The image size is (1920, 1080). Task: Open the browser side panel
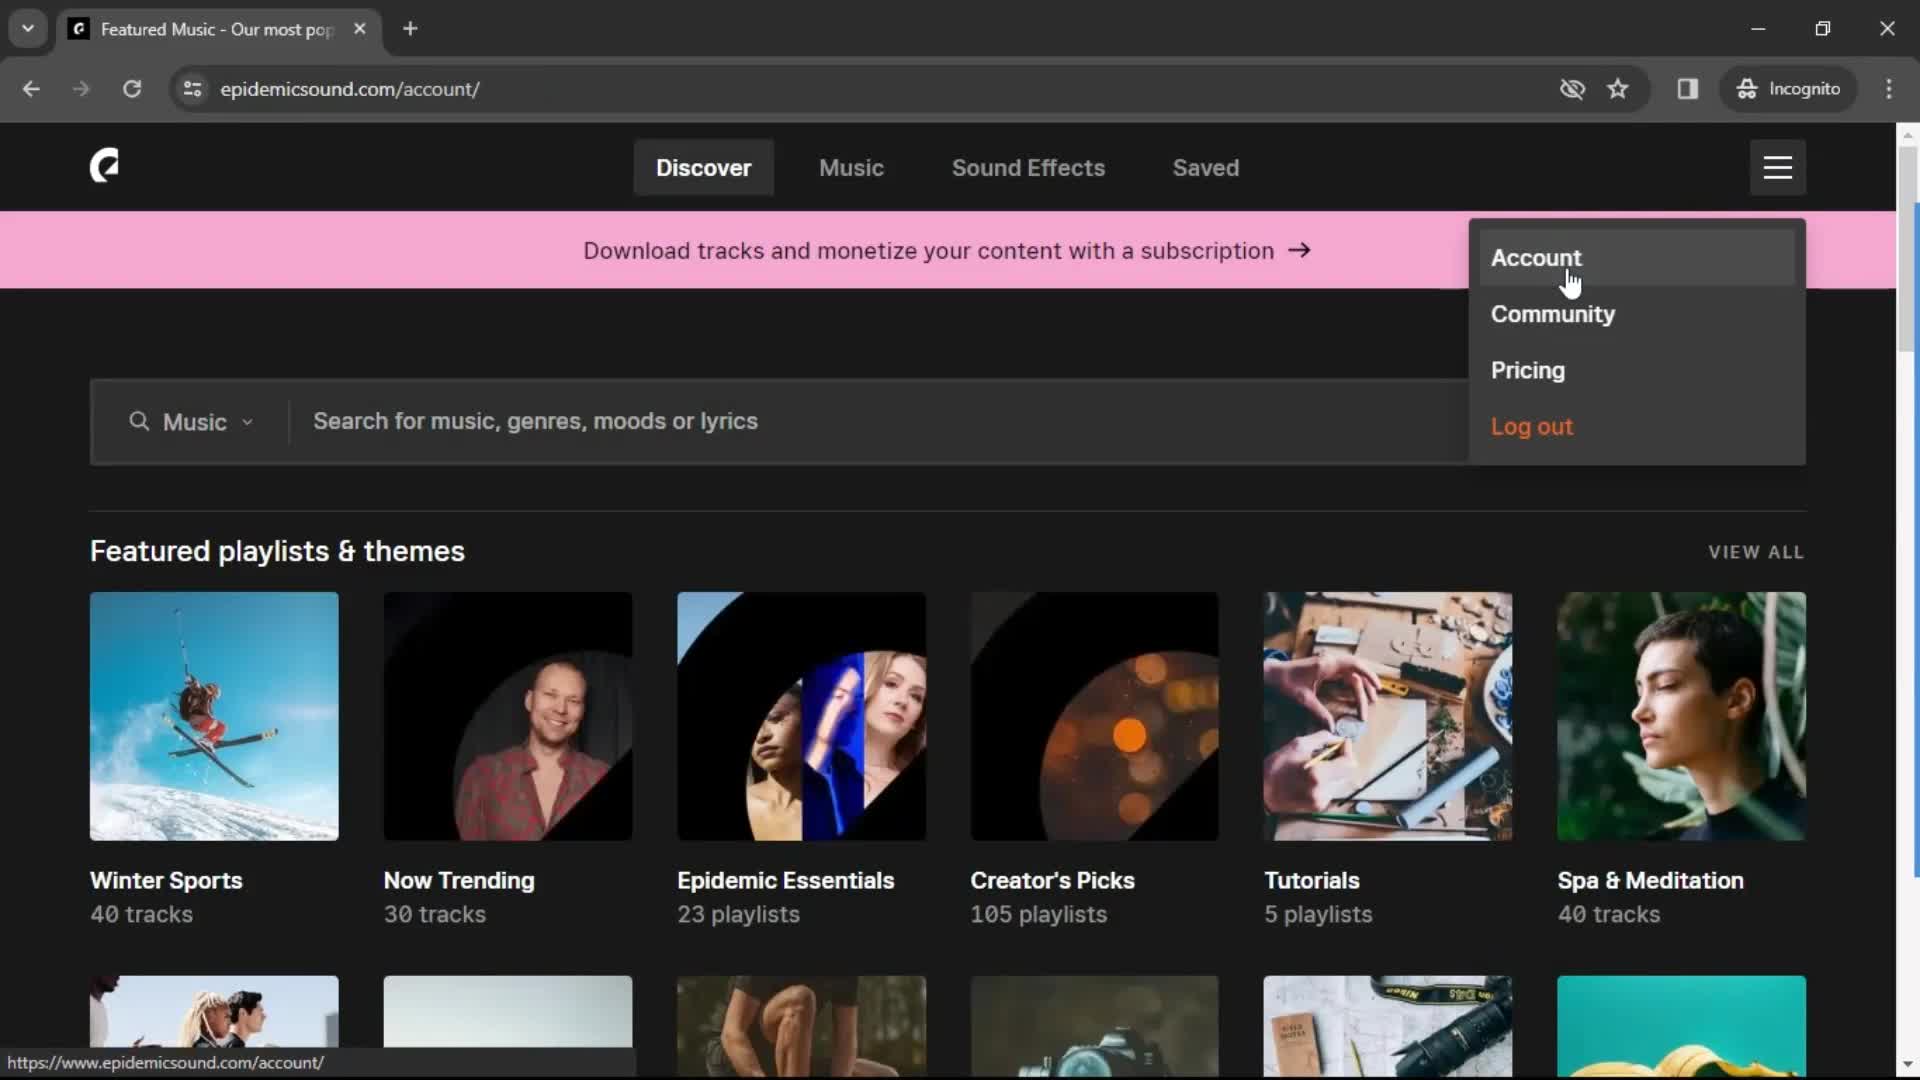[x=1688, y=89]
